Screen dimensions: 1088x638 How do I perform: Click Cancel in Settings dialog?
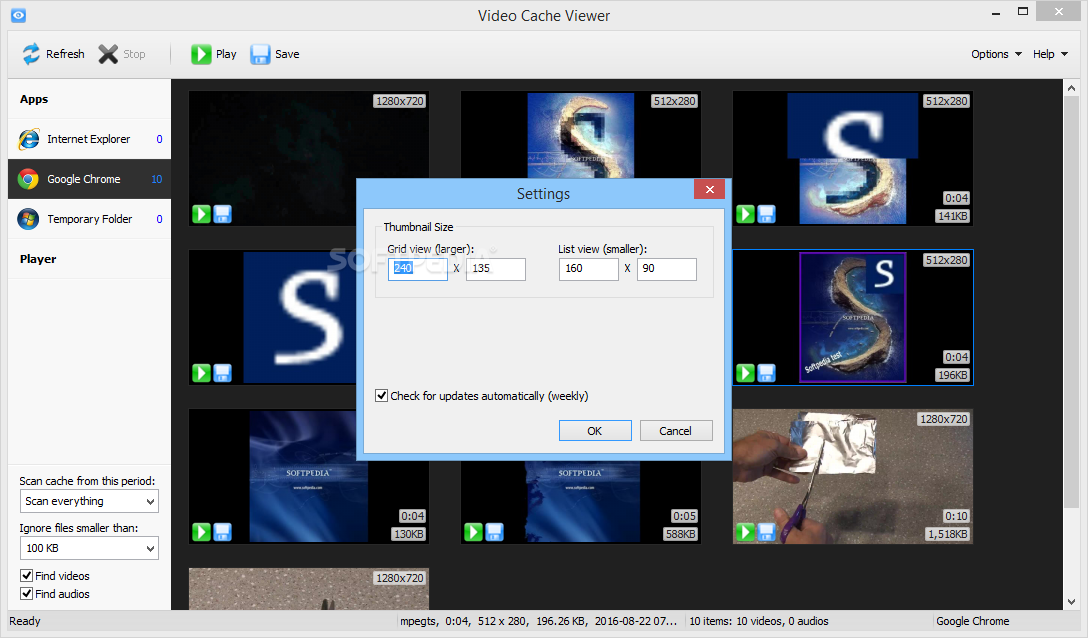[676, 430]
